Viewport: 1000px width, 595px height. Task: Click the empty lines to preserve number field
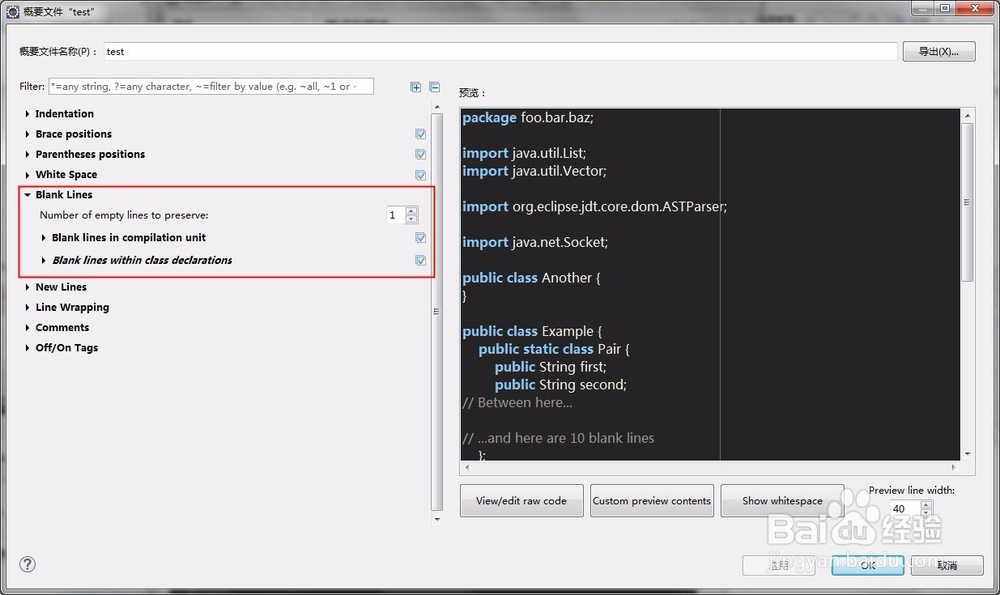pos(395,215)
